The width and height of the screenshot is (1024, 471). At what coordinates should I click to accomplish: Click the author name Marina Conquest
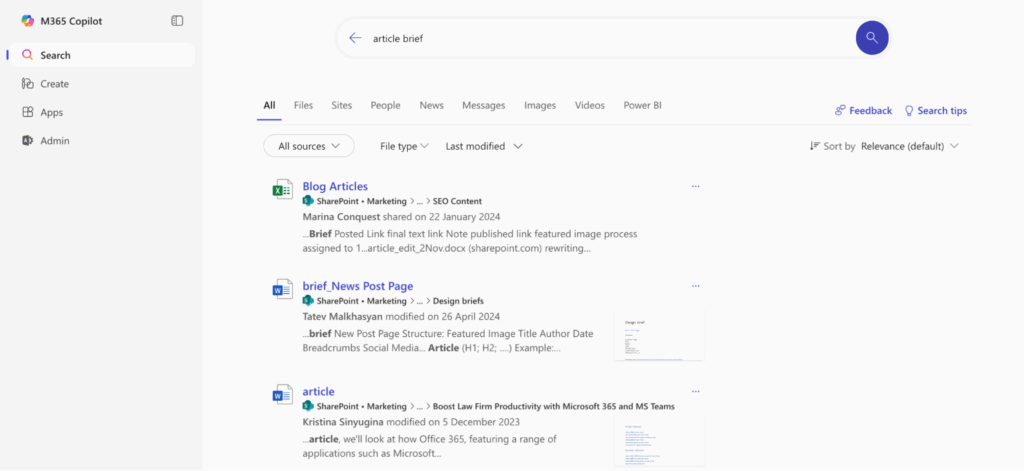click(x=342, y=216)
